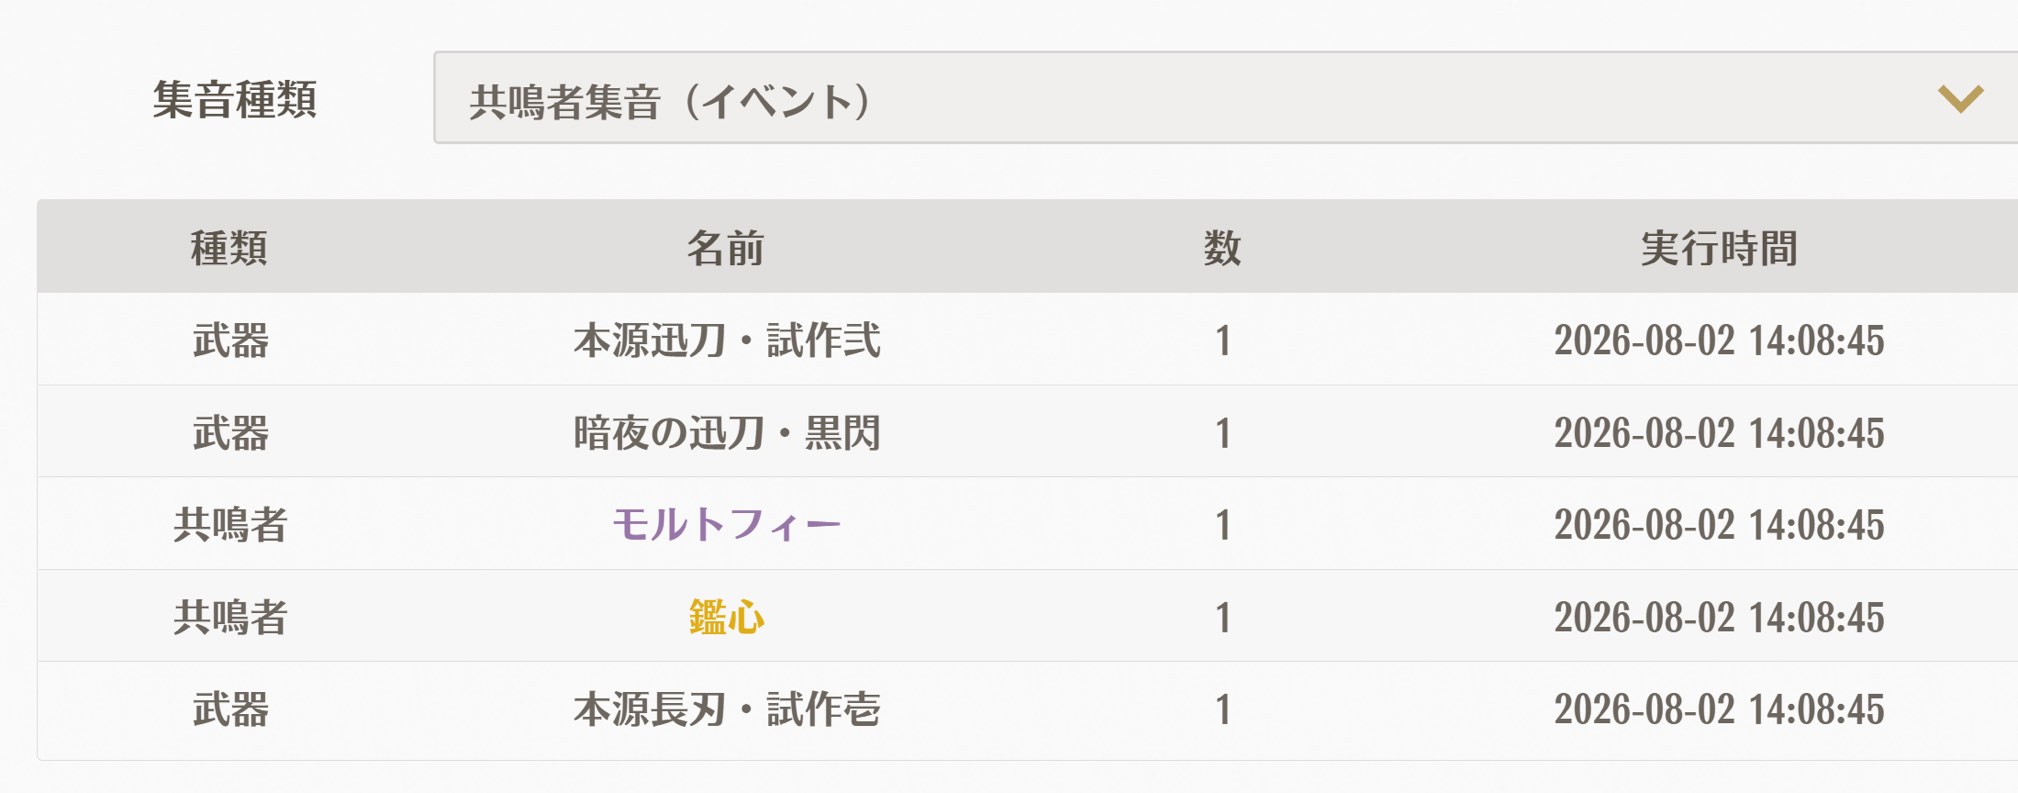Click 共鳴者 type cell beside モルトフィー
Screen dimensions: 2018x793
pyautogui.click(x=230, y=524)
